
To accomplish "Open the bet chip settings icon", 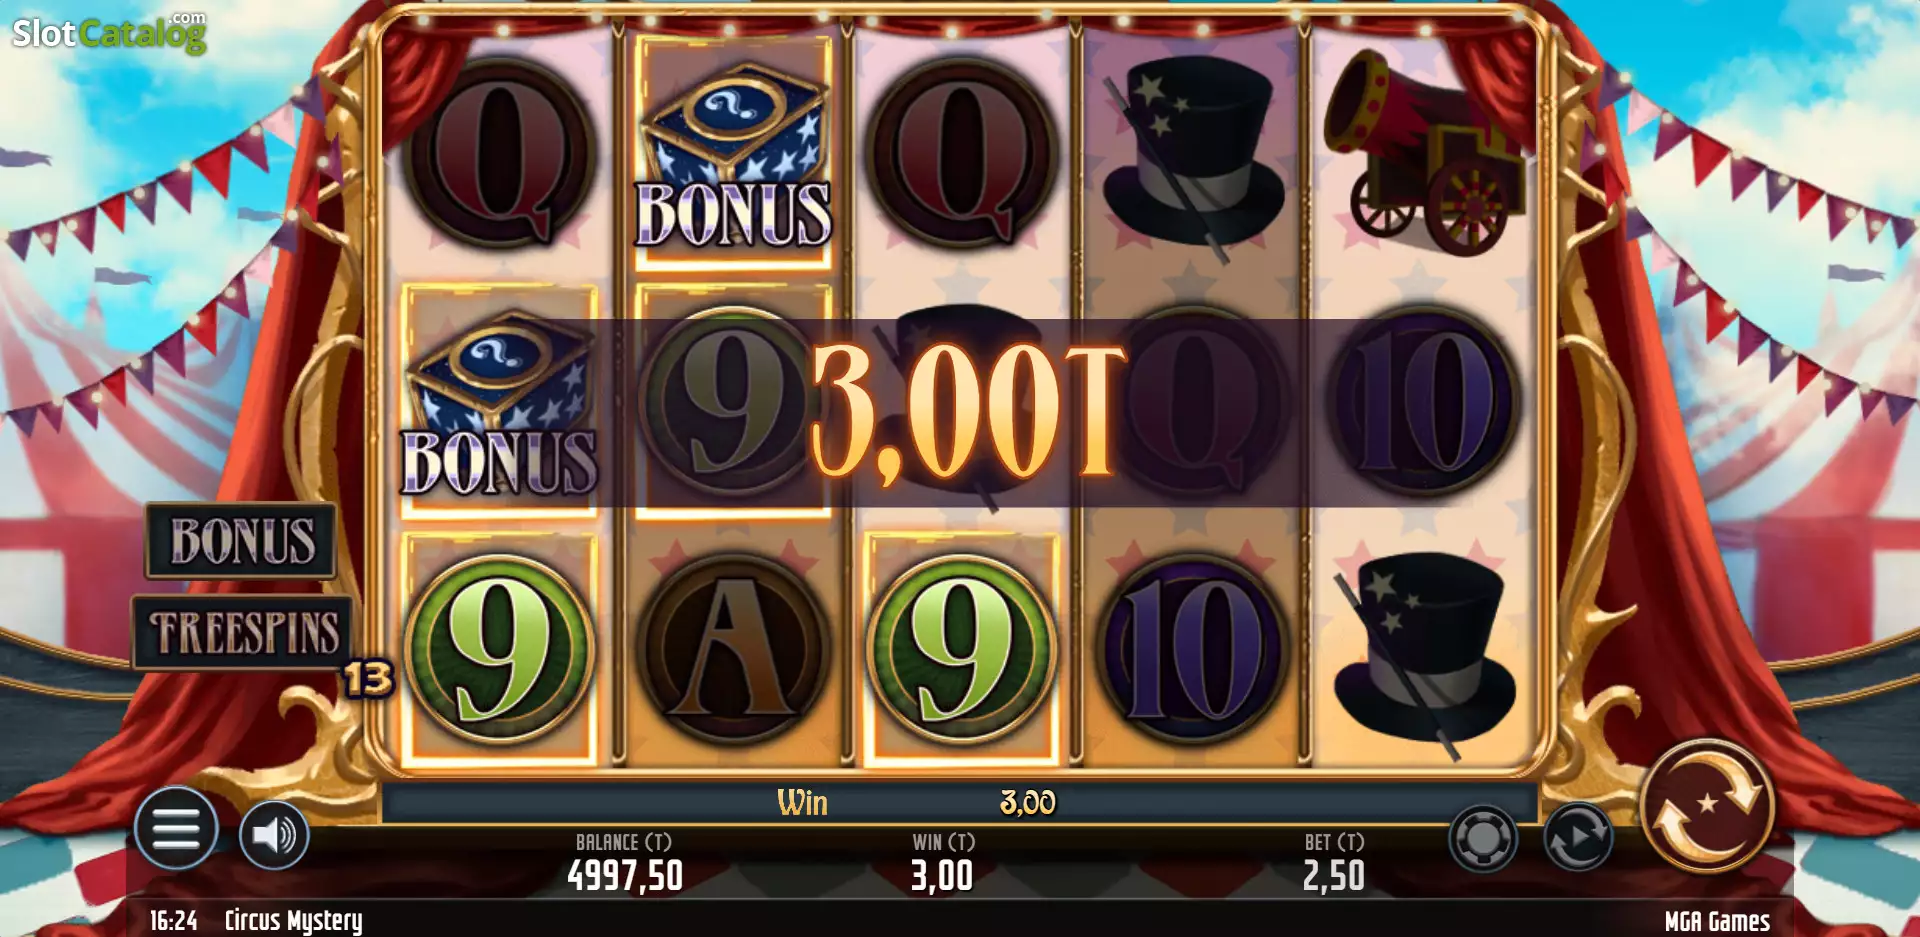I will 1483,837.
